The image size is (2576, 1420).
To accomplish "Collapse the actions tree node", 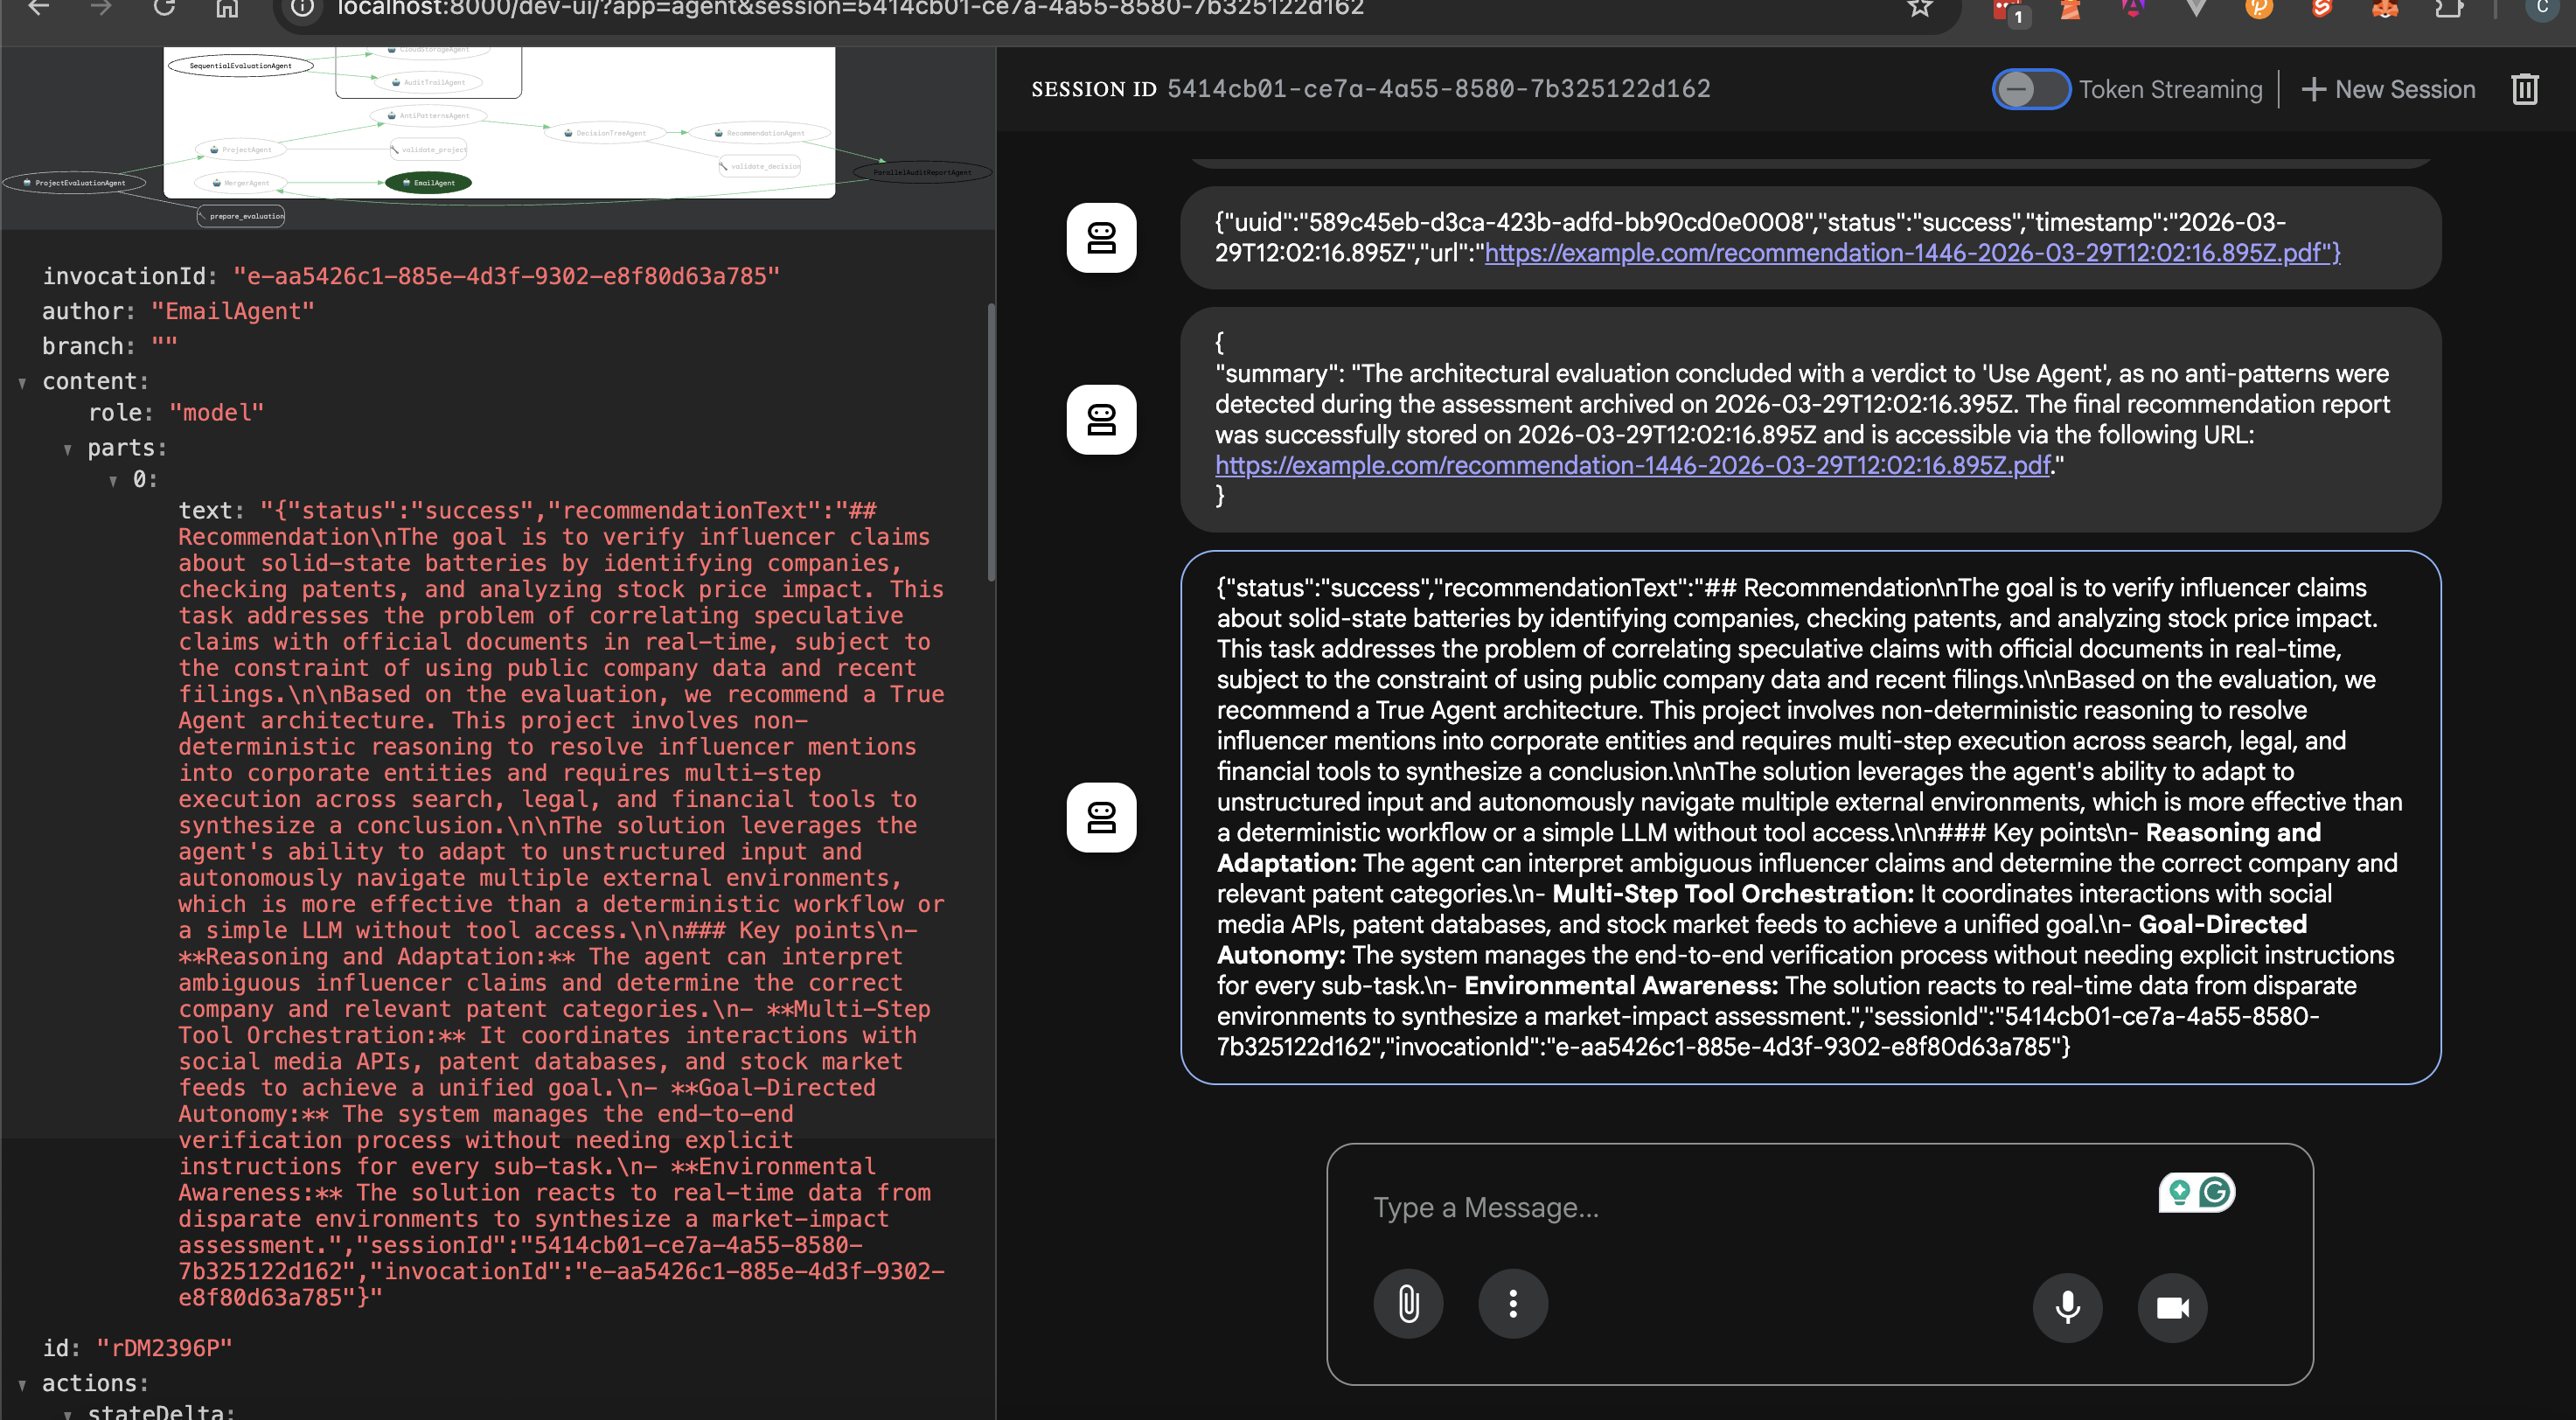I will pos(22,1384).
